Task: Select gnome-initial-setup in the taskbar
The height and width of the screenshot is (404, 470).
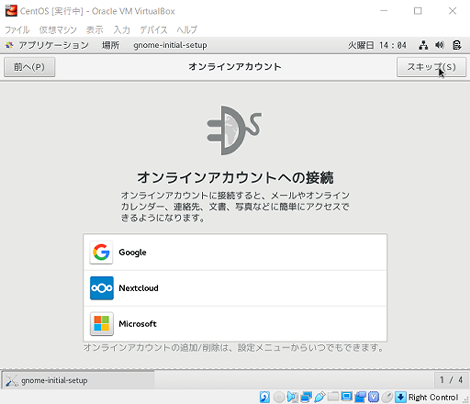Action: [78, 380]
